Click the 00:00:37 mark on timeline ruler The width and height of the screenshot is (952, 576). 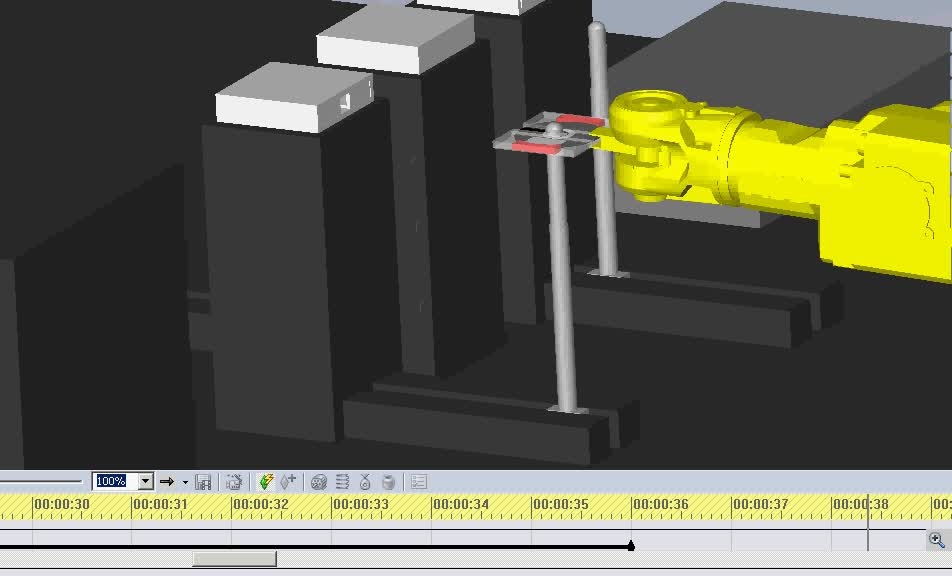click(760, 504)
